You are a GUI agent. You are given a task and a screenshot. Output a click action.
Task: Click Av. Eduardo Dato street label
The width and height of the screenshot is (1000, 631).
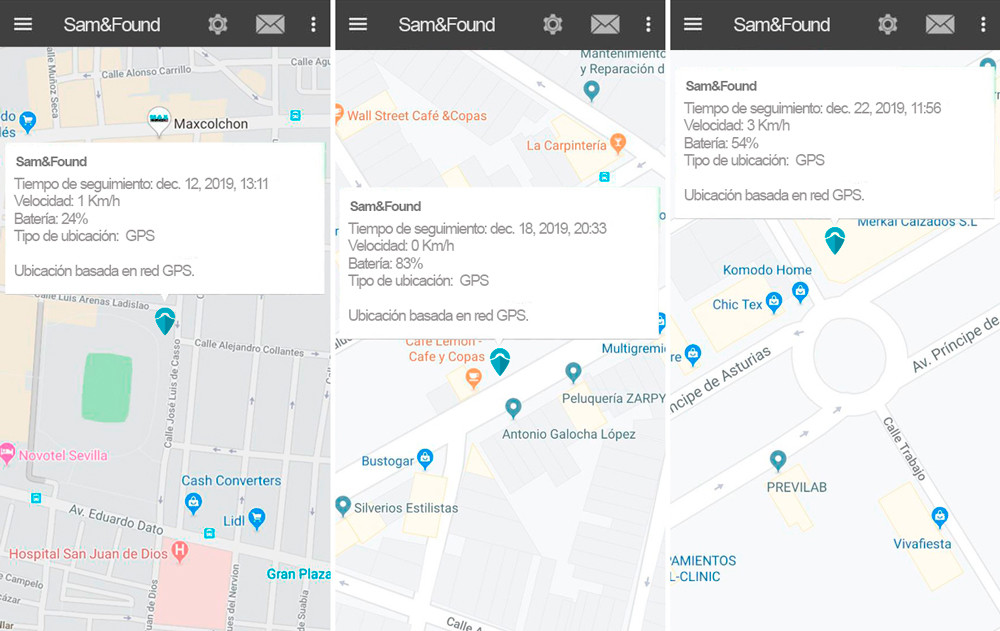click(116, 519)
